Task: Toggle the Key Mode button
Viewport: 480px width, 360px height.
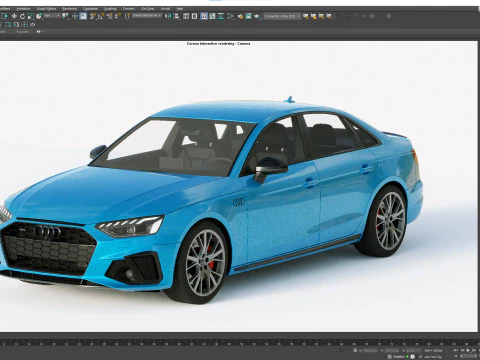Action: click(456, 356)
